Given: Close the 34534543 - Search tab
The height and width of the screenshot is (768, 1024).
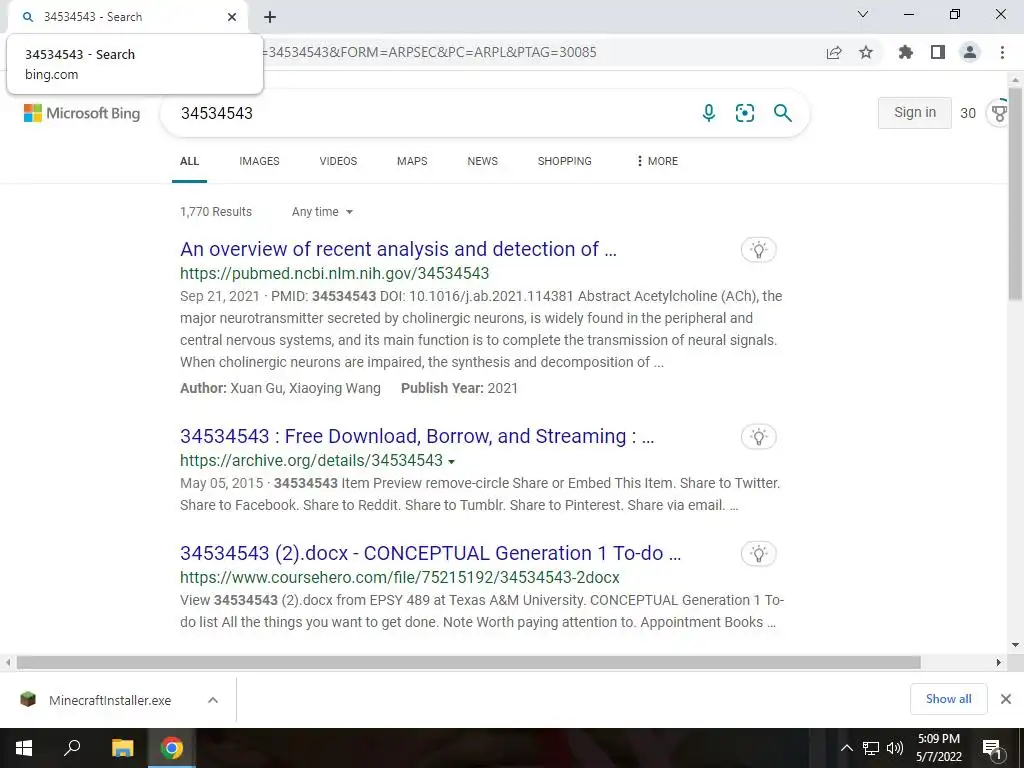Looking at the screenshot, I should 232,17.
